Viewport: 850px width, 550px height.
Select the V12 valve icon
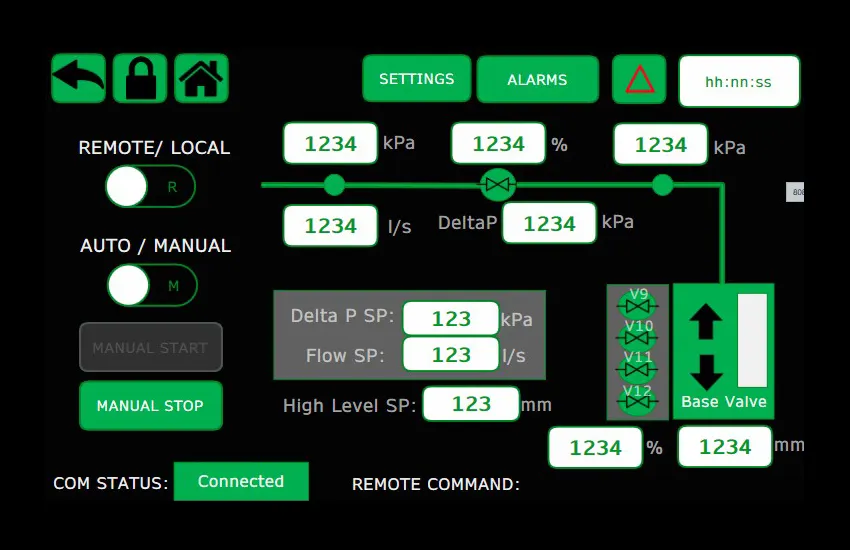(x=638, y=401)
